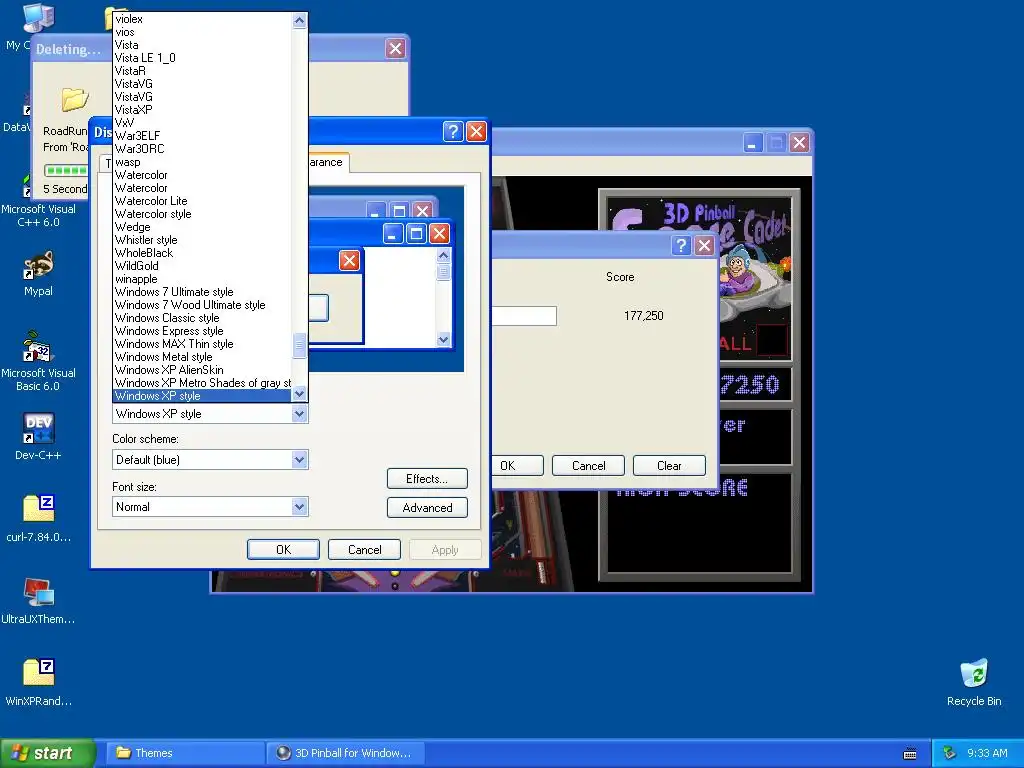Switch to 3D Pinball taskbar button
Screen dimensions: 1024x768
tap(346, 753)
